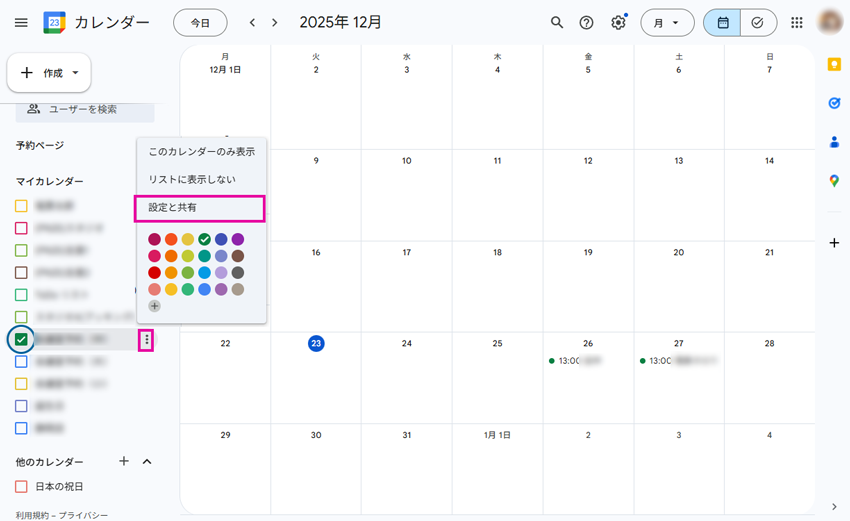This screenshot has width=850, height=521.
Task: Click the search magnifier icon
Action: [557, 22]
